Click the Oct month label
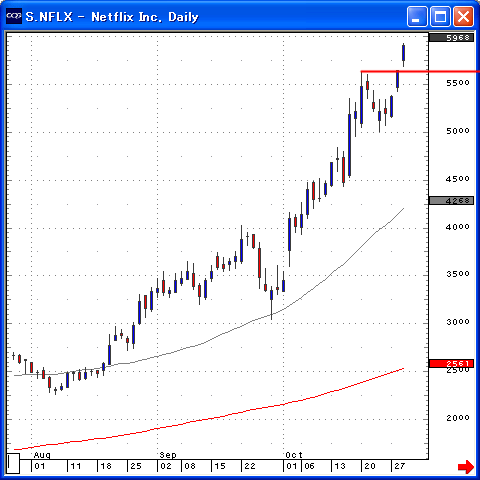 (294, 455)
